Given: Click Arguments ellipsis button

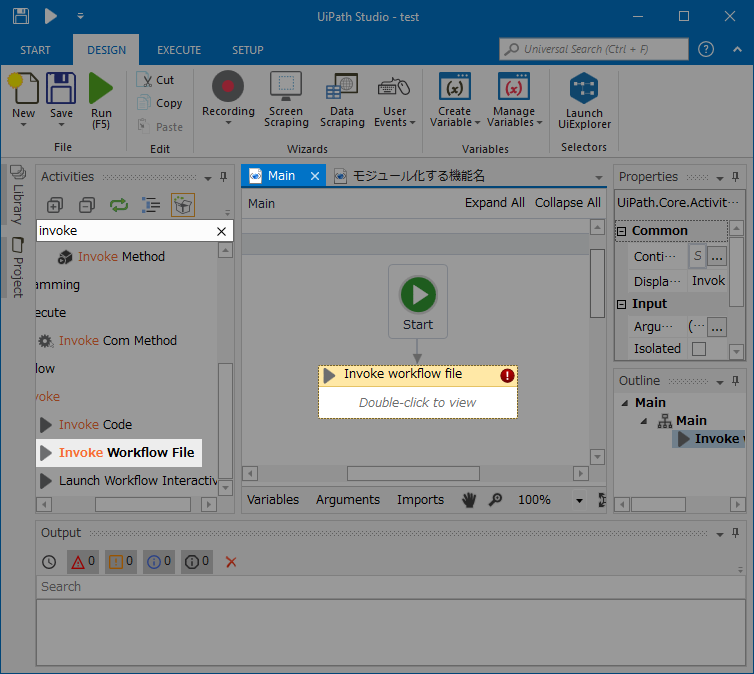Looking at the screenshot, I should [x=716, y=327].
